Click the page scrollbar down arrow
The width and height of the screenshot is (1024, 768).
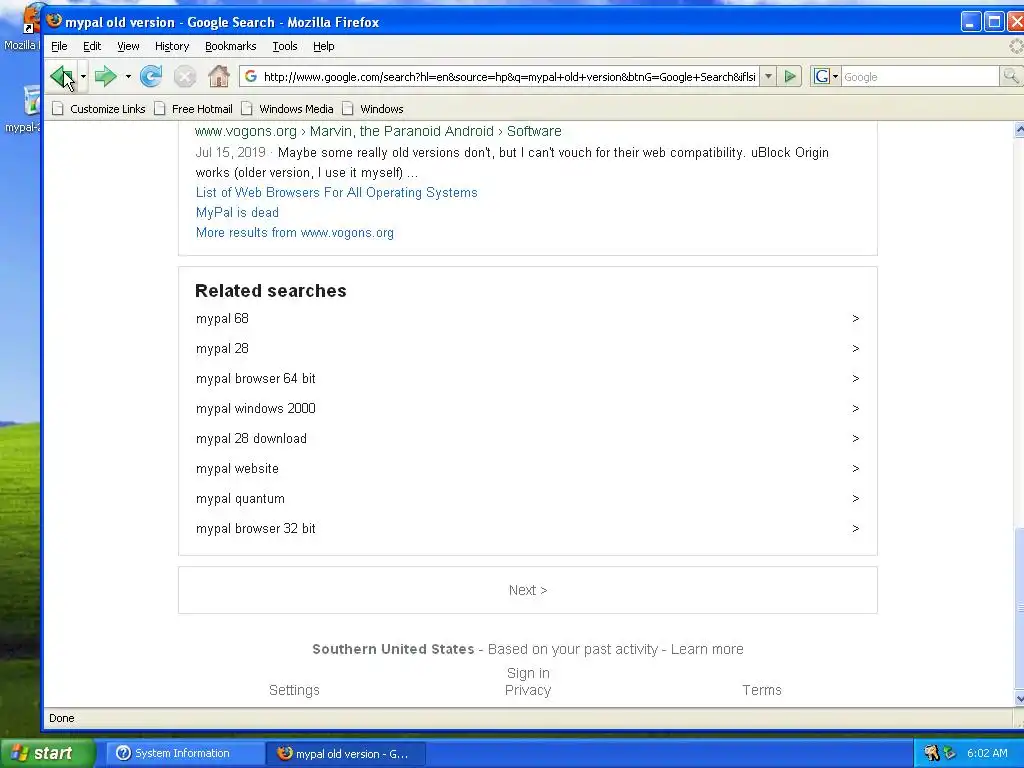click(1019, 699)
